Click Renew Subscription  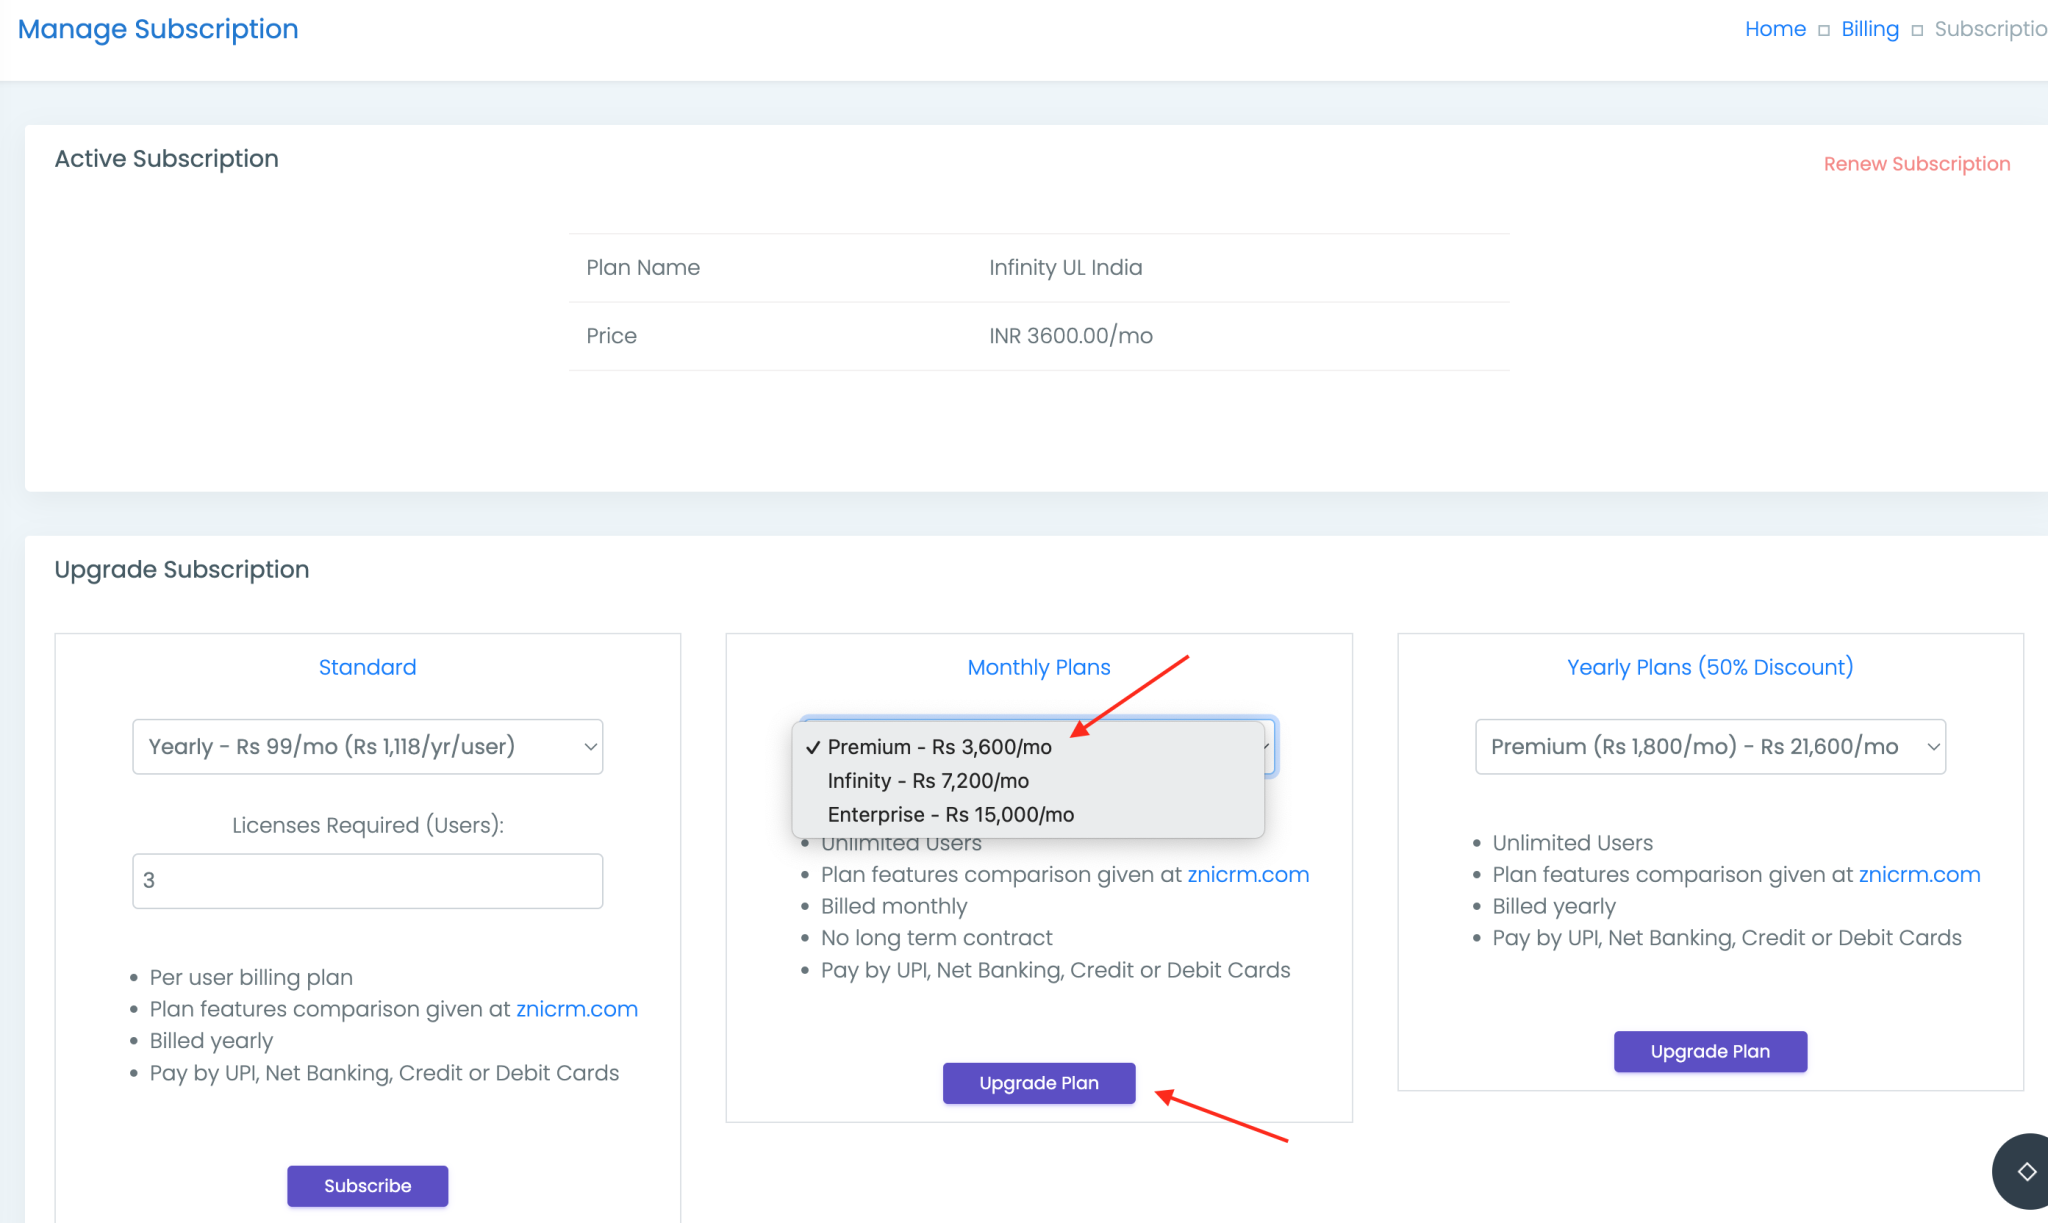click(x=1916, y=163)
